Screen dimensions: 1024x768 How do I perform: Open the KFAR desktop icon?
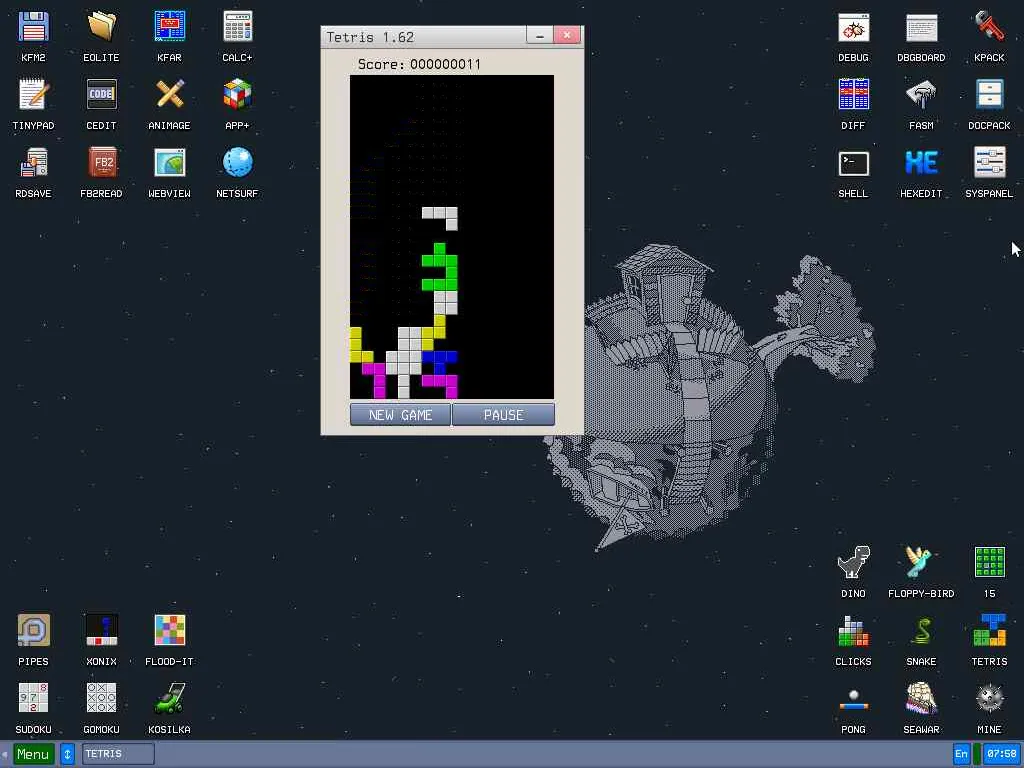169,27
